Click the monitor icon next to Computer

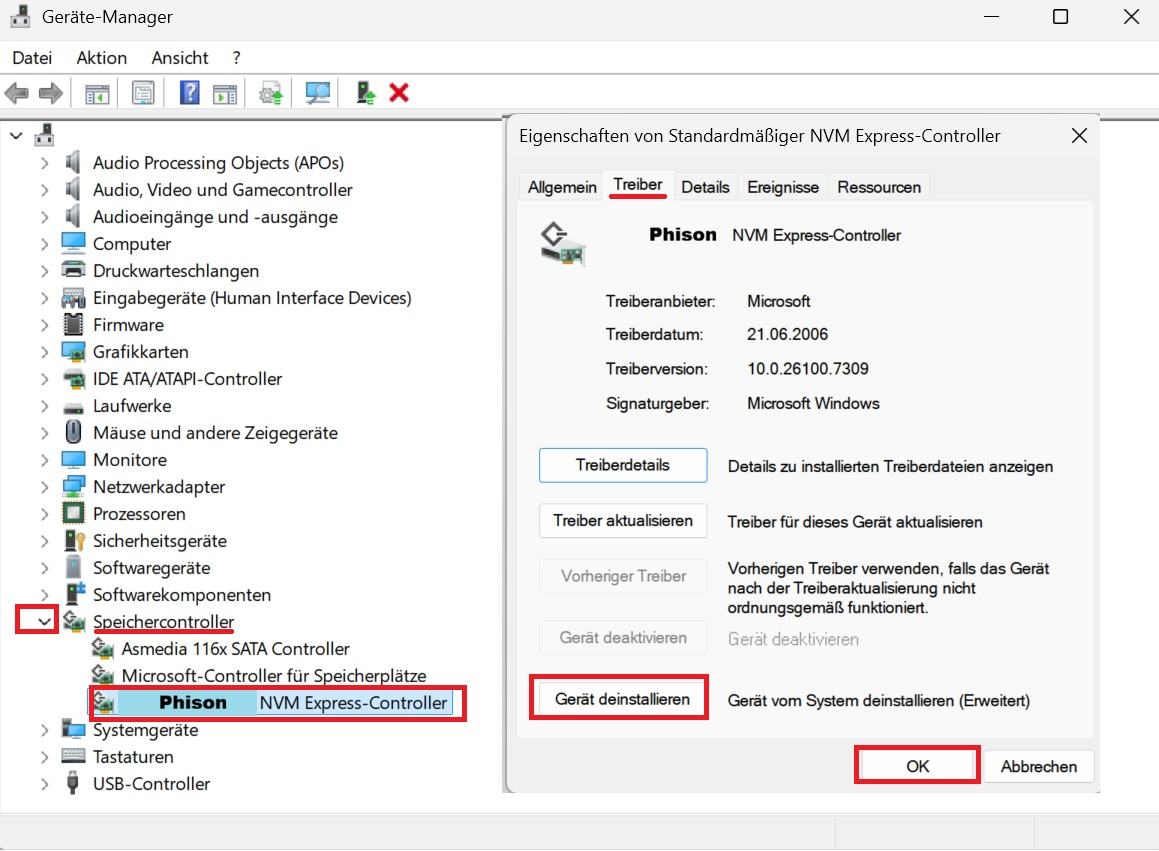tap(73, 243)
